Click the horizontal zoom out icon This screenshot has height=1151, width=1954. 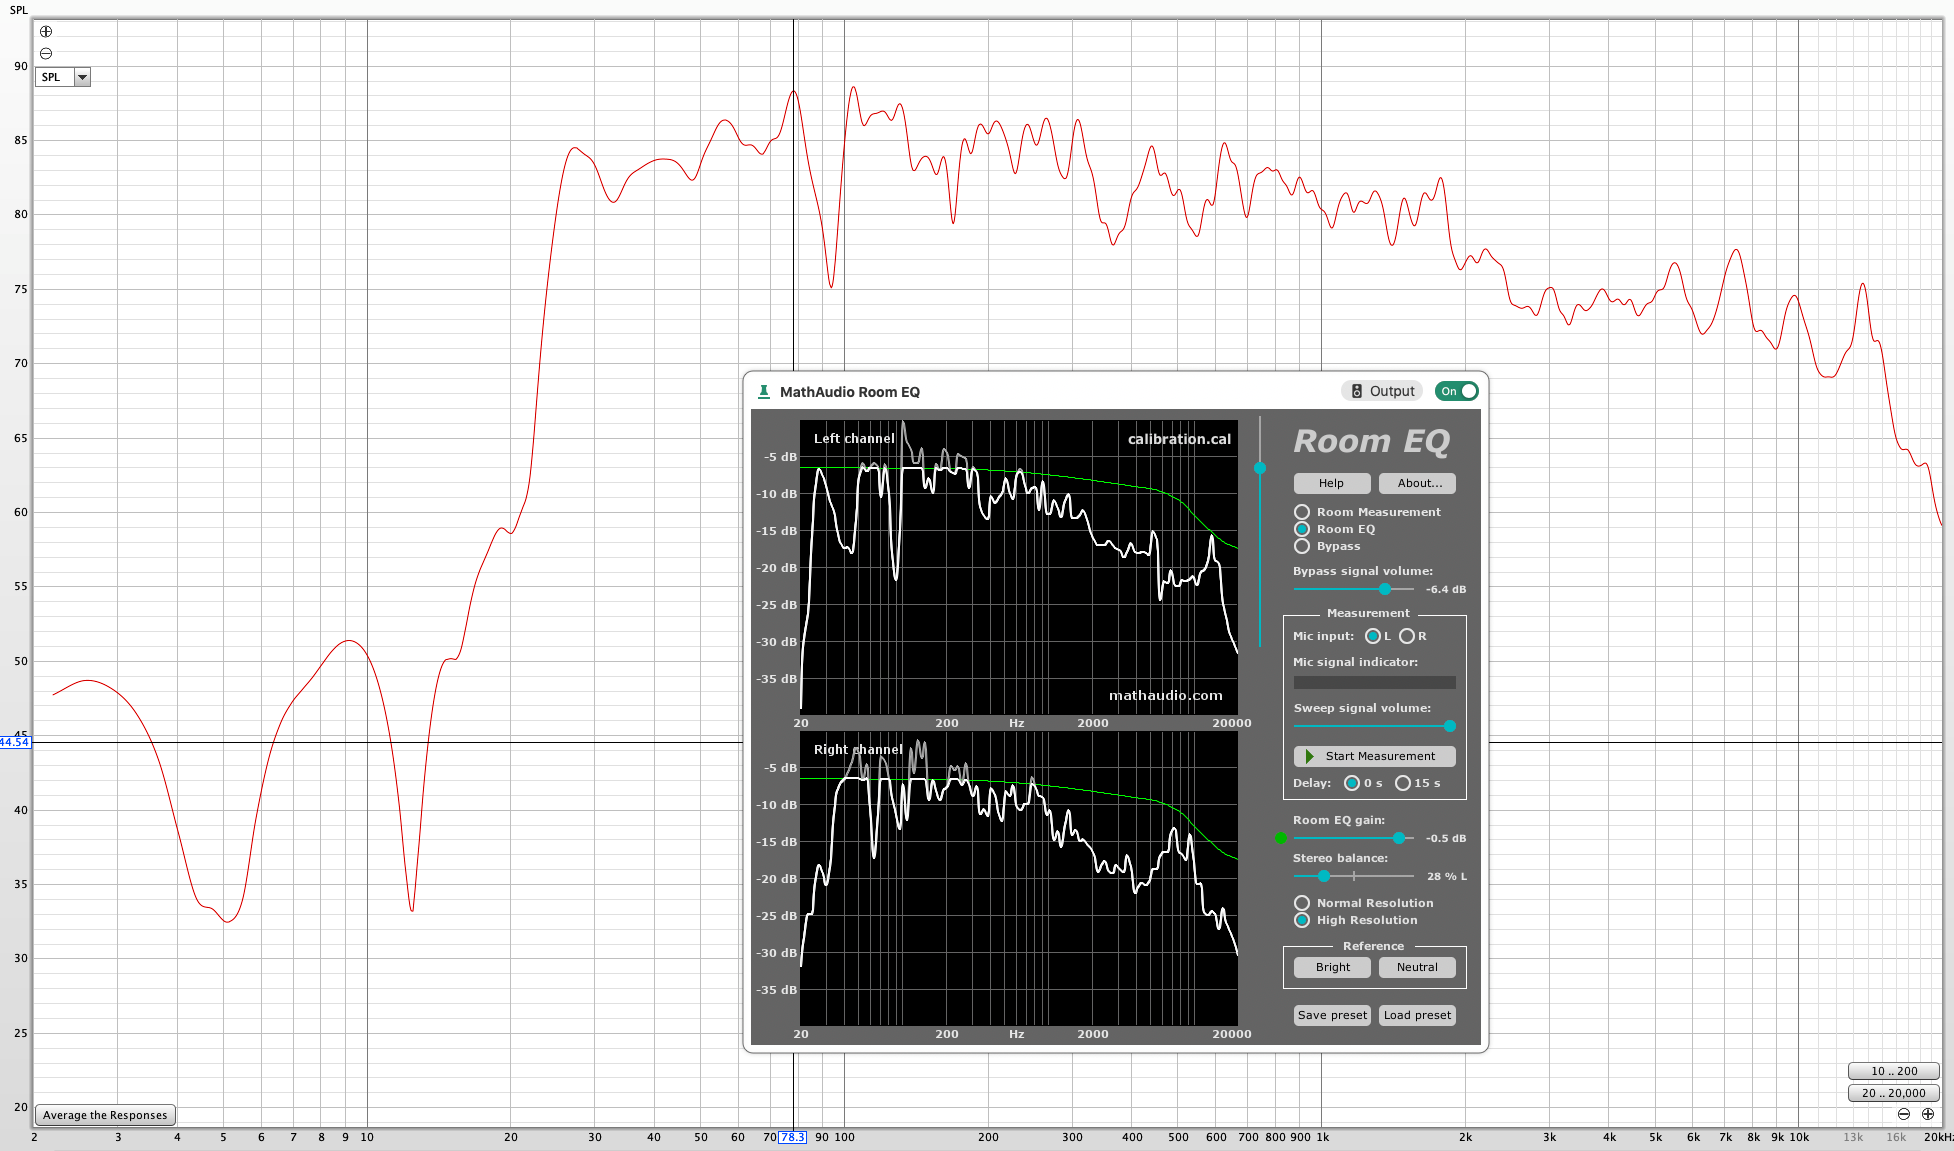pyautogui.click(x=1904, y=1114)
